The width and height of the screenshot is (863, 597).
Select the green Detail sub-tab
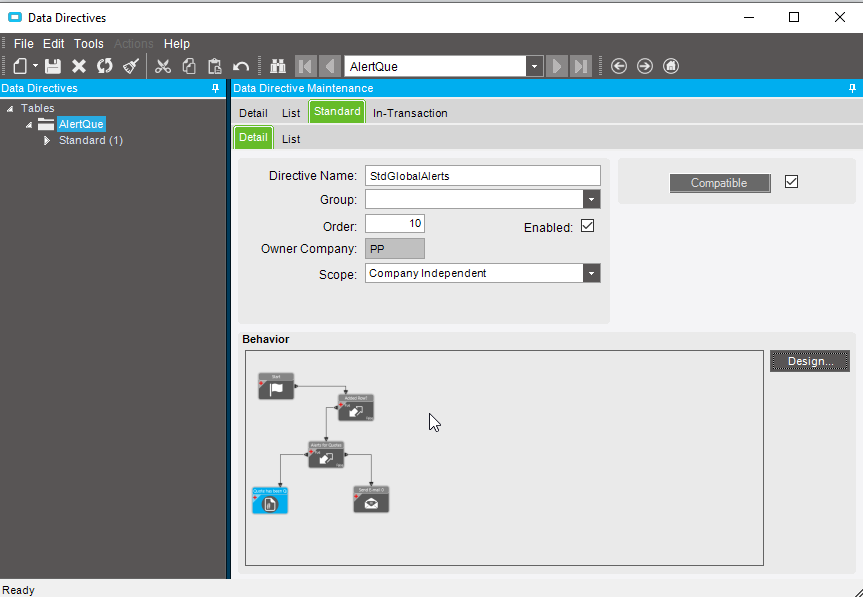pyautogui.click(x=253, y=138)
